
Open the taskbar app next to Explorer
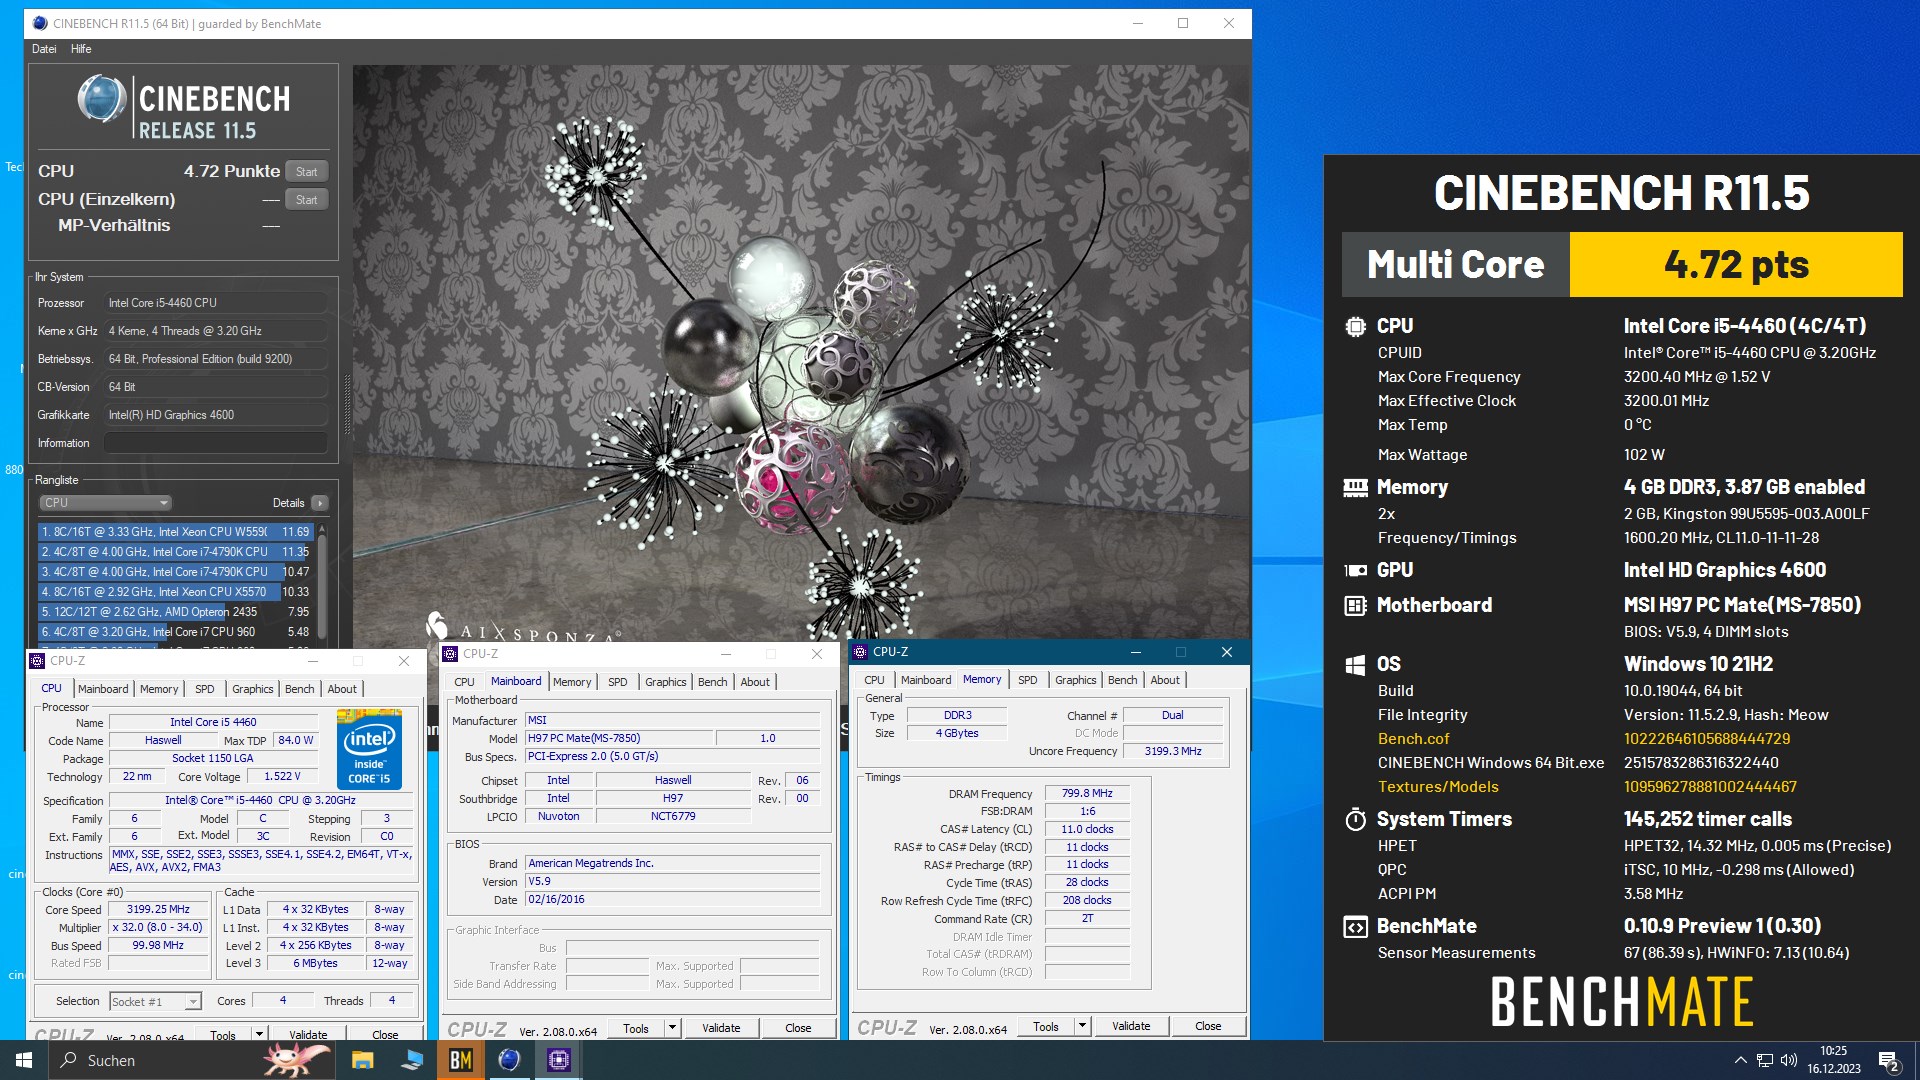tap(411, 1060)
